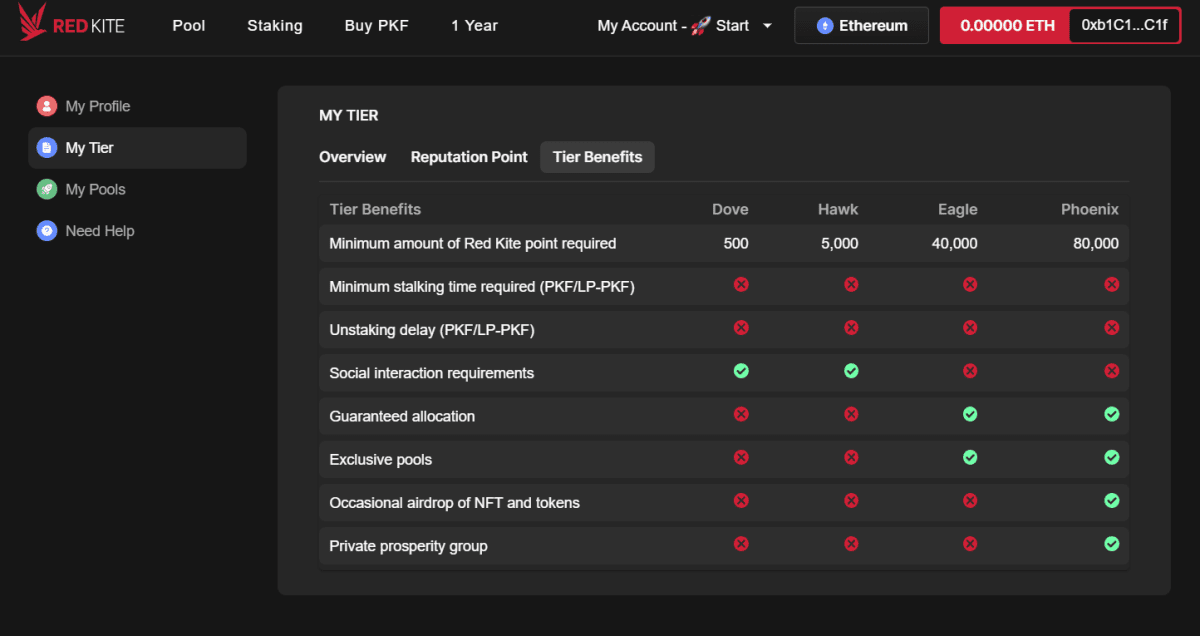
Task: Click the Eagle column header
Action: point(958,209)
